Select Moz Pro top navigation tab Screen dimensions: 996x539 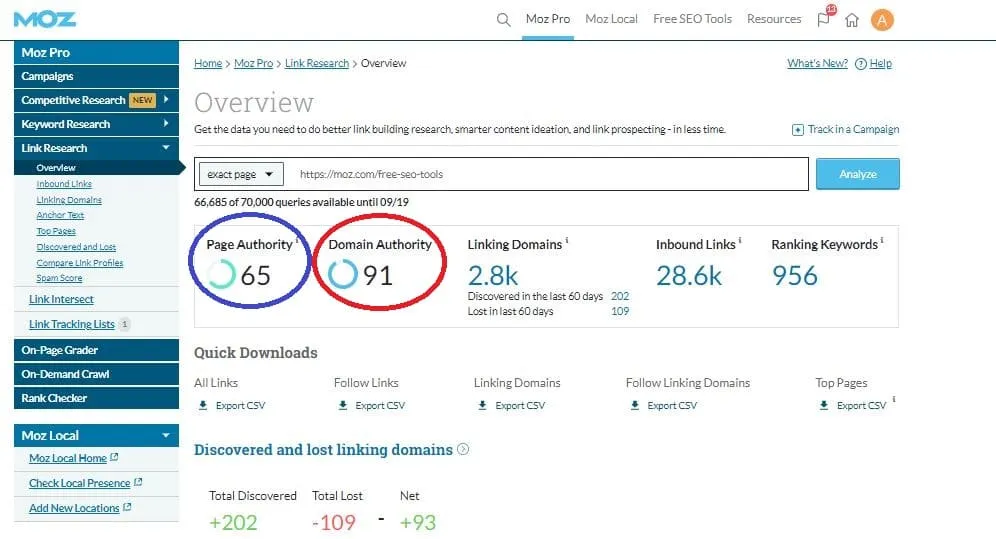click(548, 19)
